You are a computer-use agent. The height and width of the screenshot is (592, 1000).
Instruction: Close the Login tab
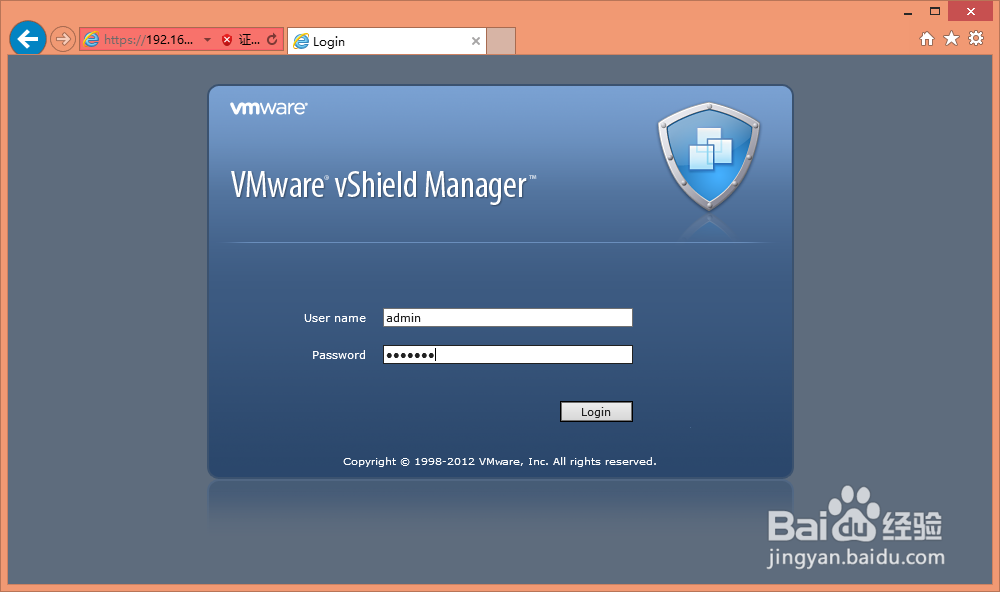pos(476,41)
